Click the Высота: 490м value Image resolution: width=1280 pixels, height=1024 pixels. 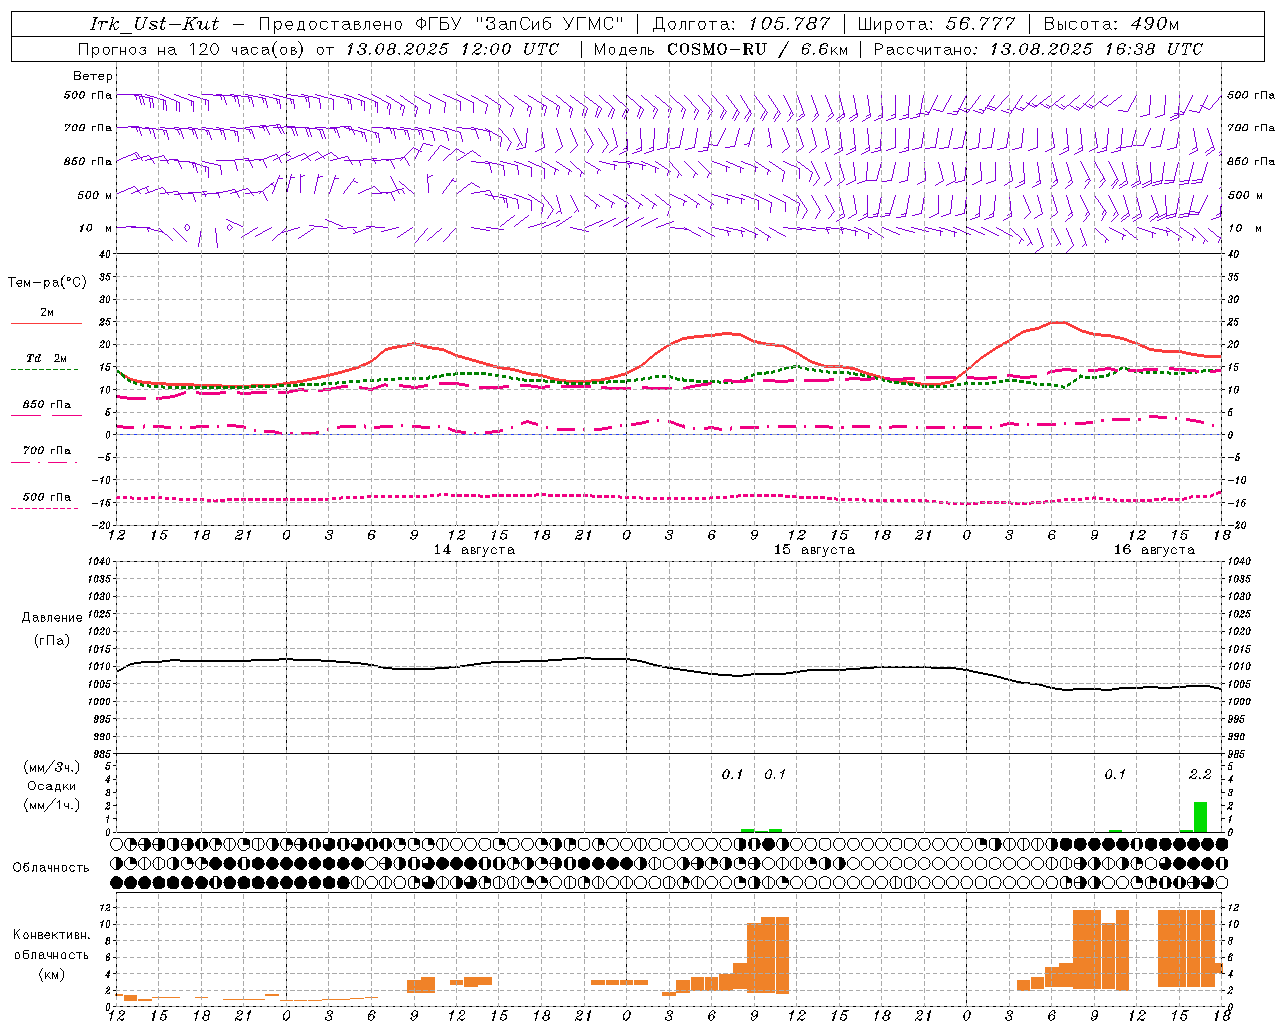pyautogui.click(x=1111, y=24)
